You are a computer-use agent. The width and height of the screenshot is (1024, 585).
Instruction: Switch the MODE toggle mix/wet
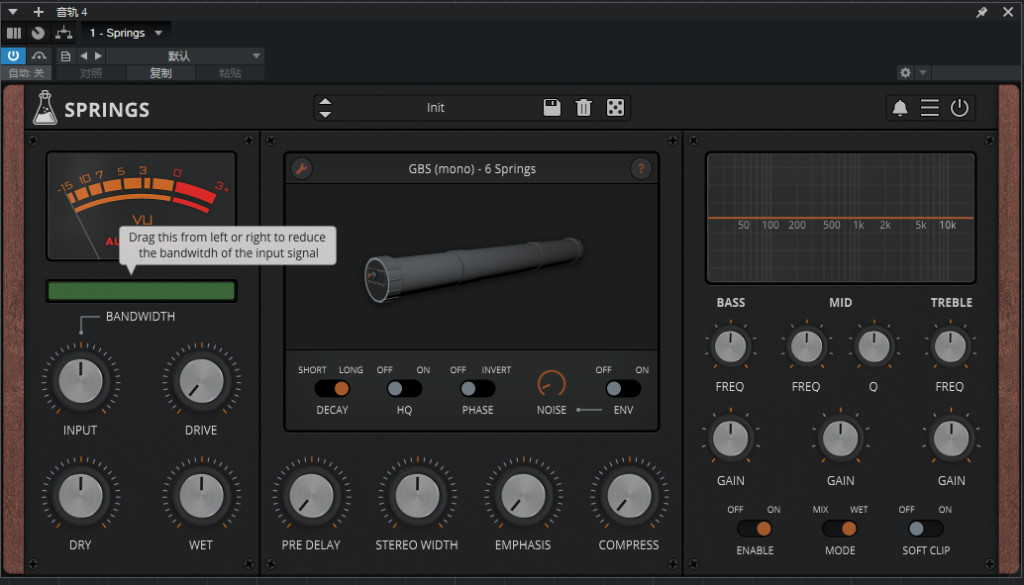[x=840, y=528]
